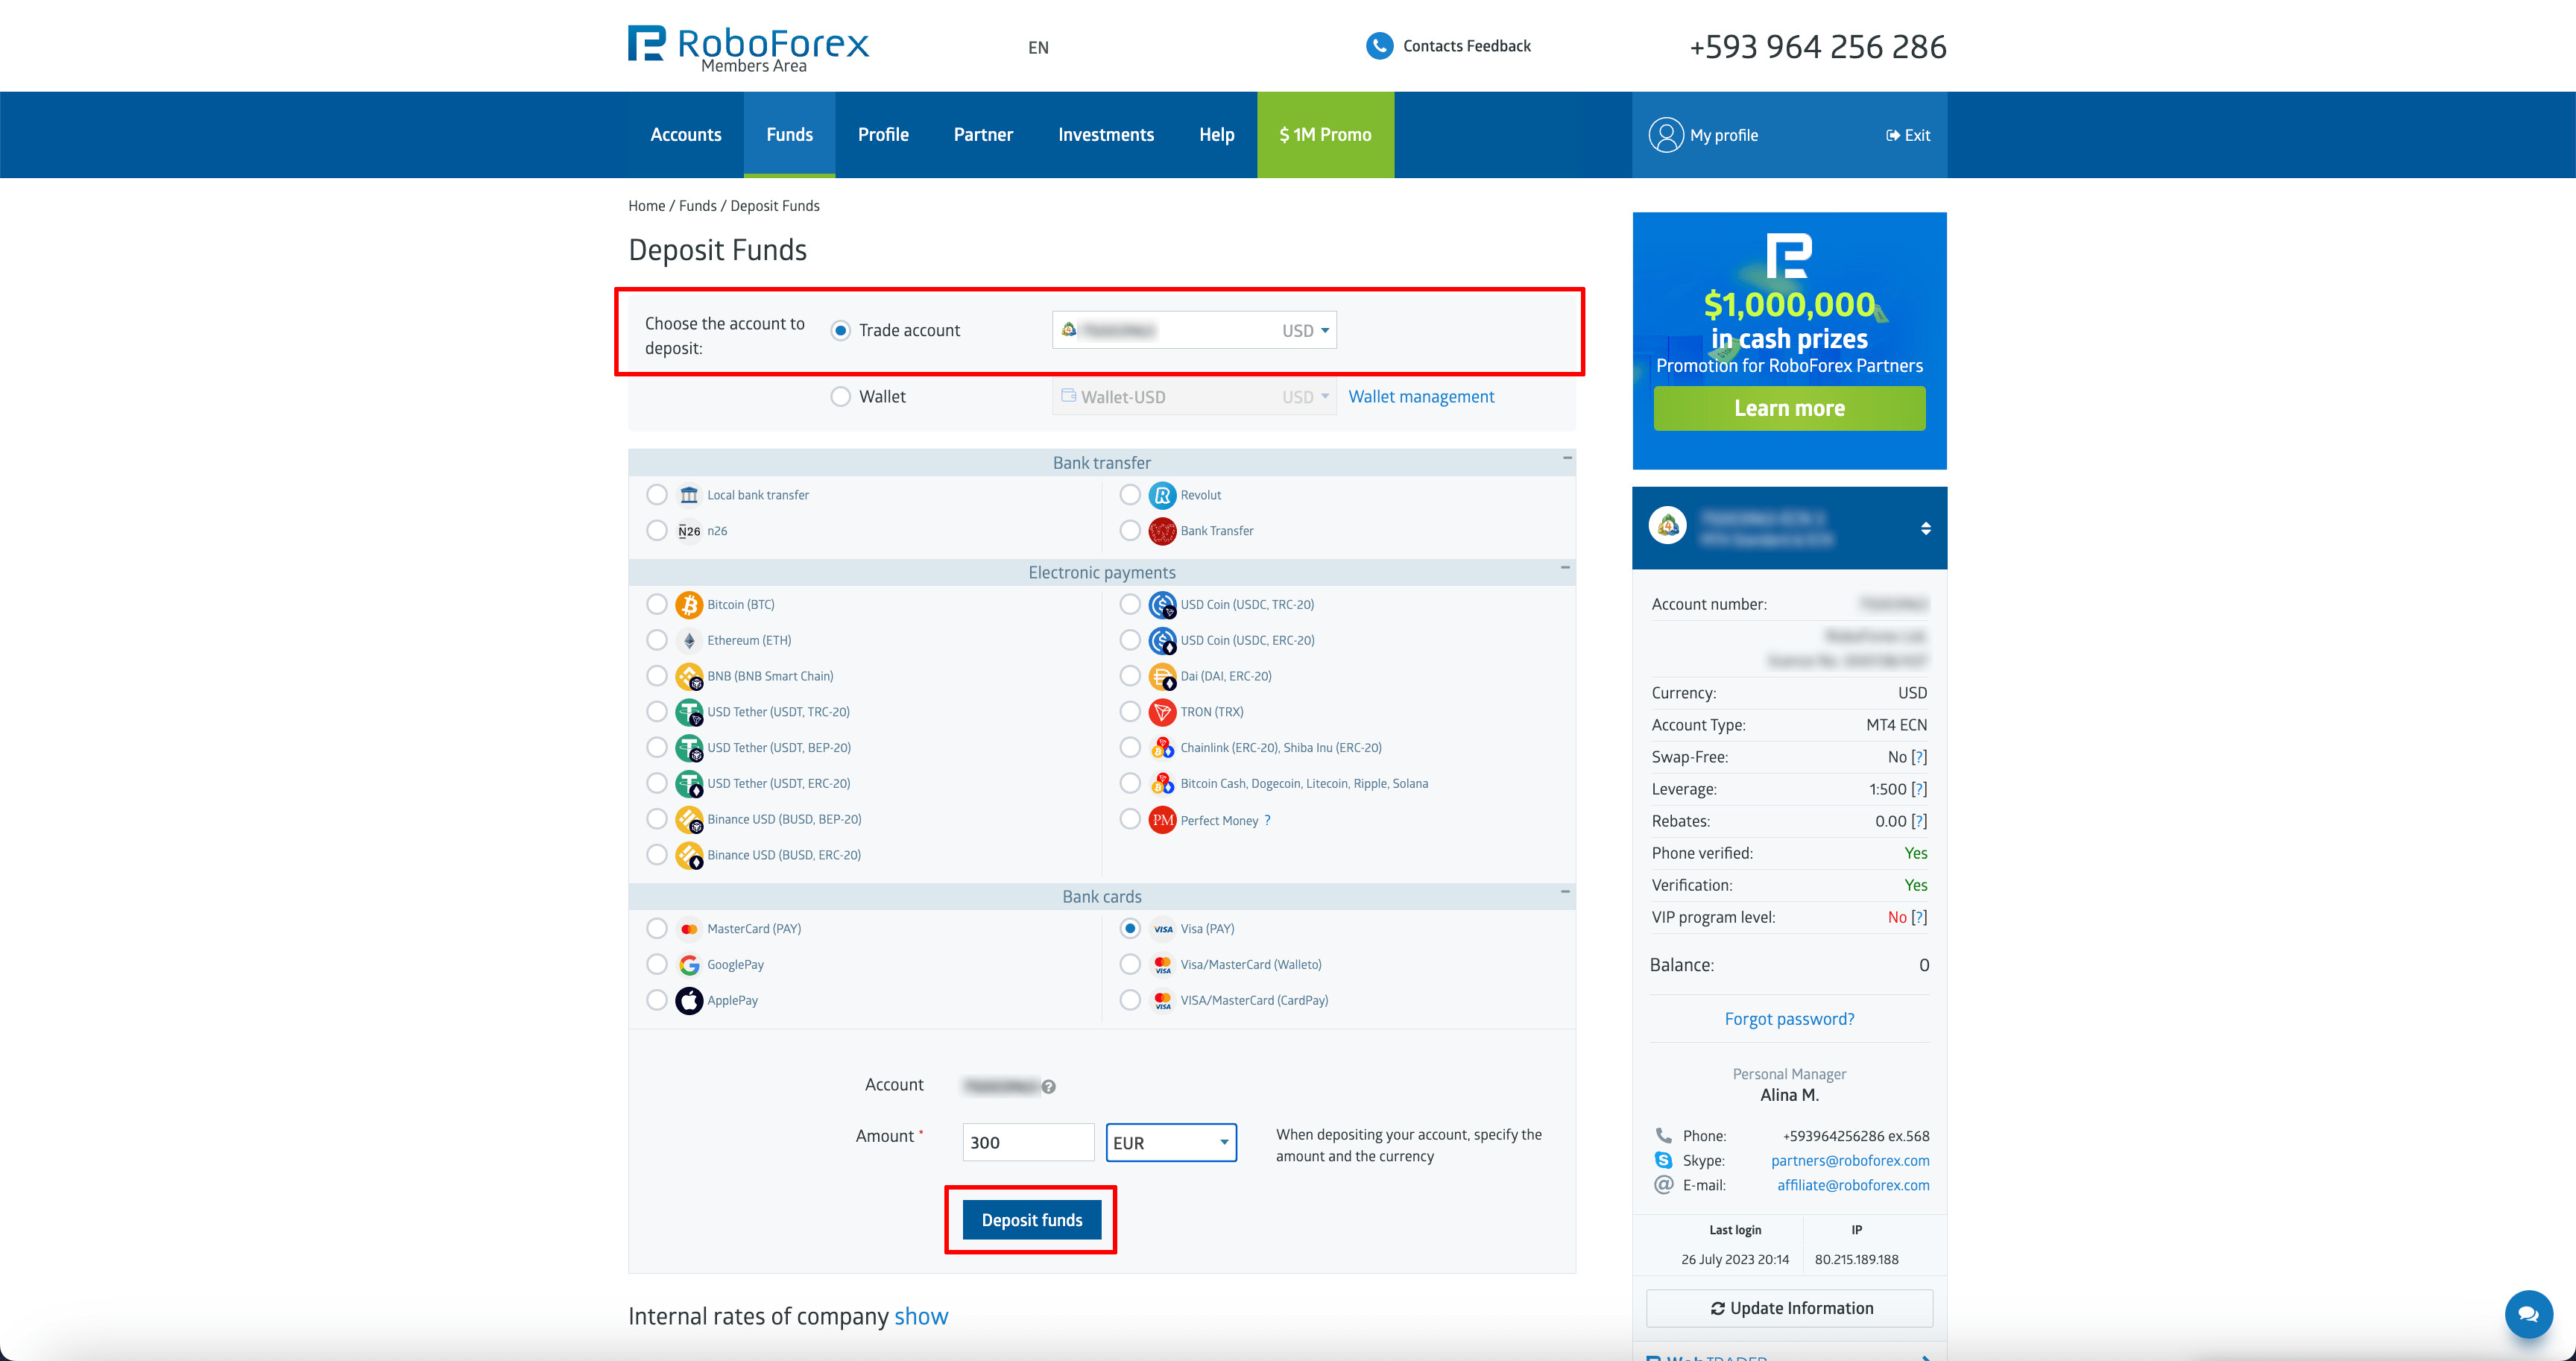Click Funds in the breadcrumb
Screen dimensions: 2576x1361
click(x=697, y=206)
